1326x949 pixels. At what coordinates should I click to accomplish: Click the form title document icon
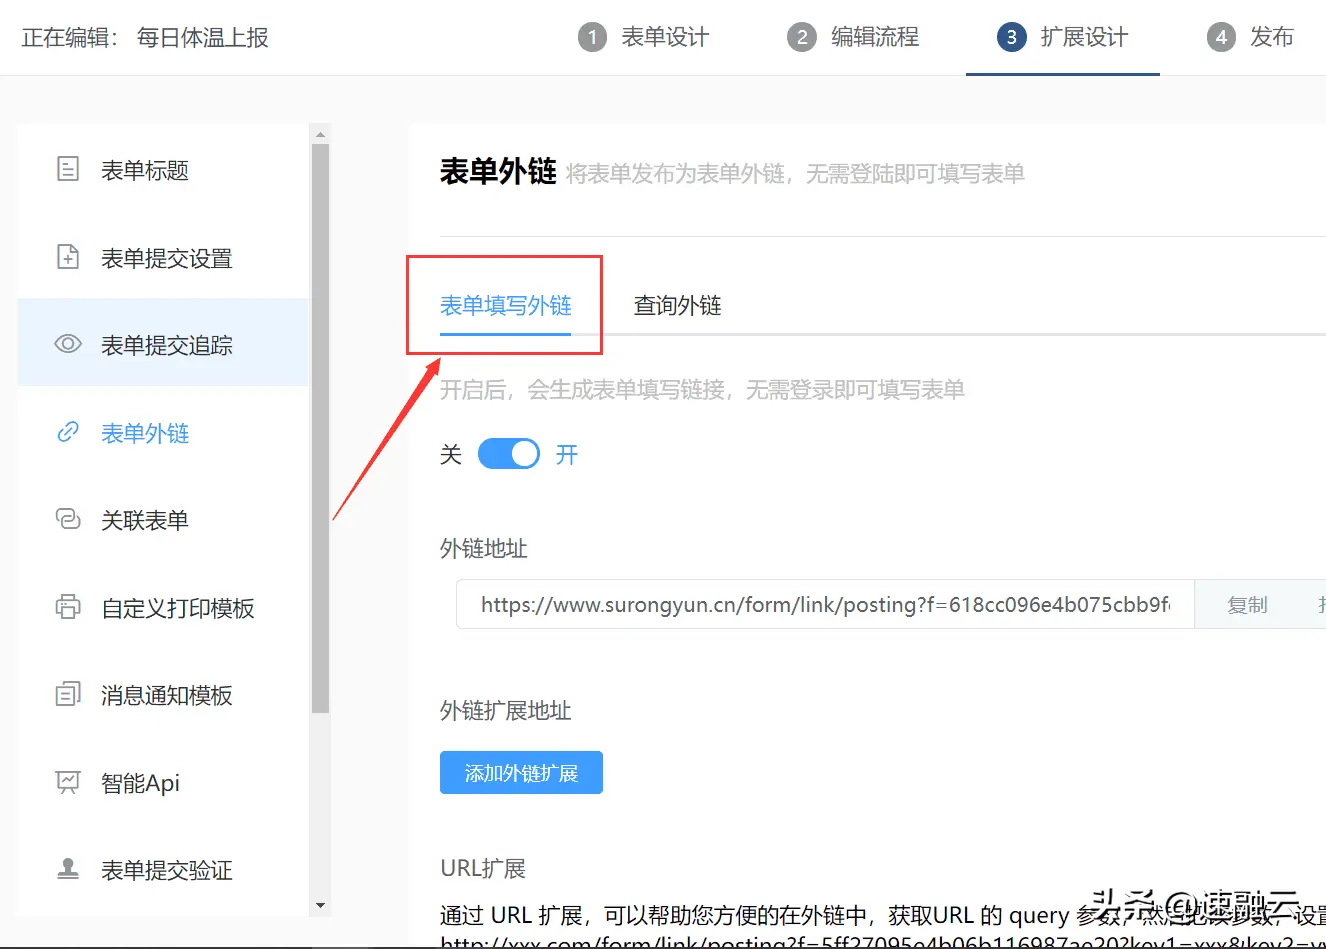[68, 169]
